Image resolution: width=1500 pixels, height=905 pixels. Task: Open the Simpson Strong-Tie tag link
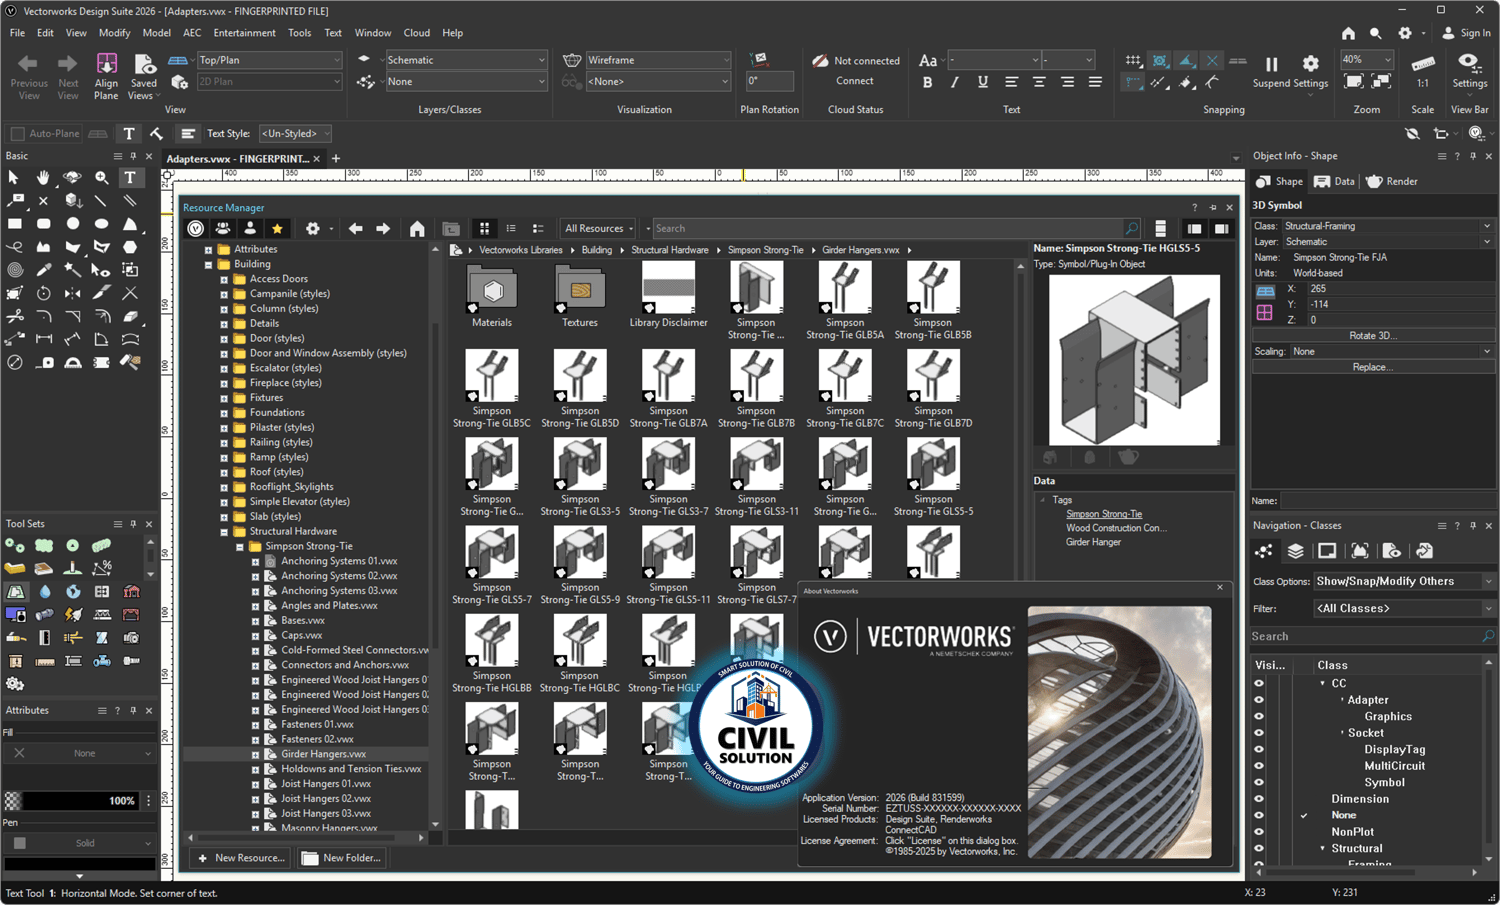tap(1104, 514)
